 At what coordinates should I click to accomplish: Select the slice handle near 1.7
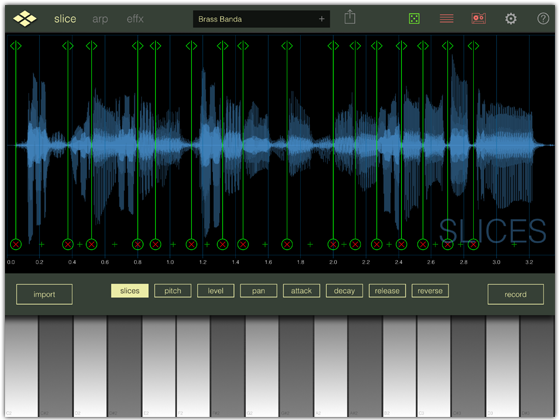pyautogui.click(x=287, y=46)
